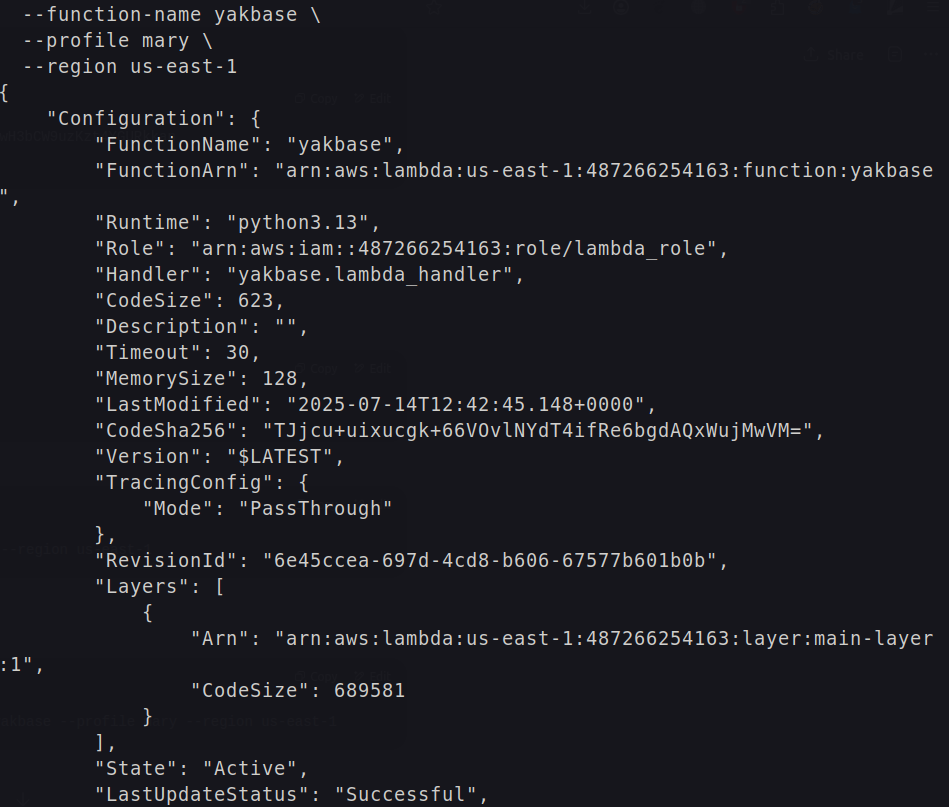Click the Timeout value 30

tap(237, 352)
